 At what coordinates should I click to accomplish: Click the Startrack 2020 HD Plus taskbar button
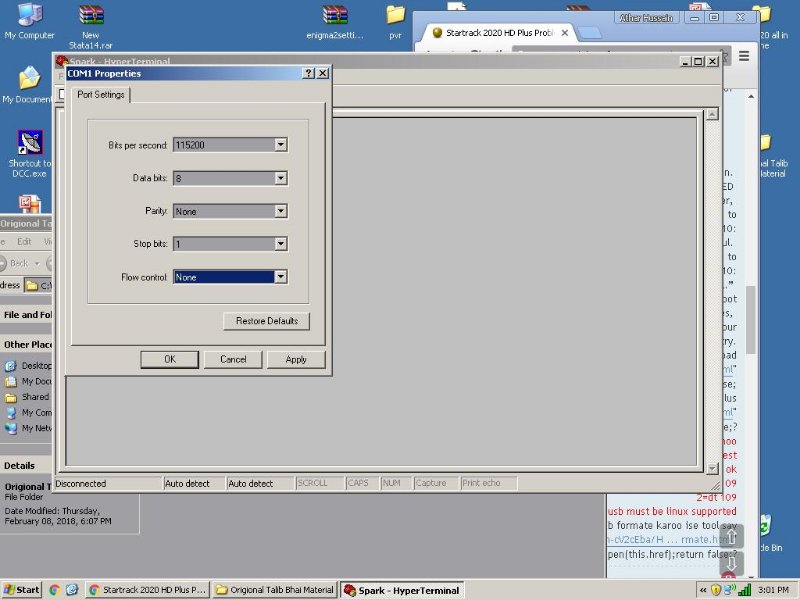[147, 590]
